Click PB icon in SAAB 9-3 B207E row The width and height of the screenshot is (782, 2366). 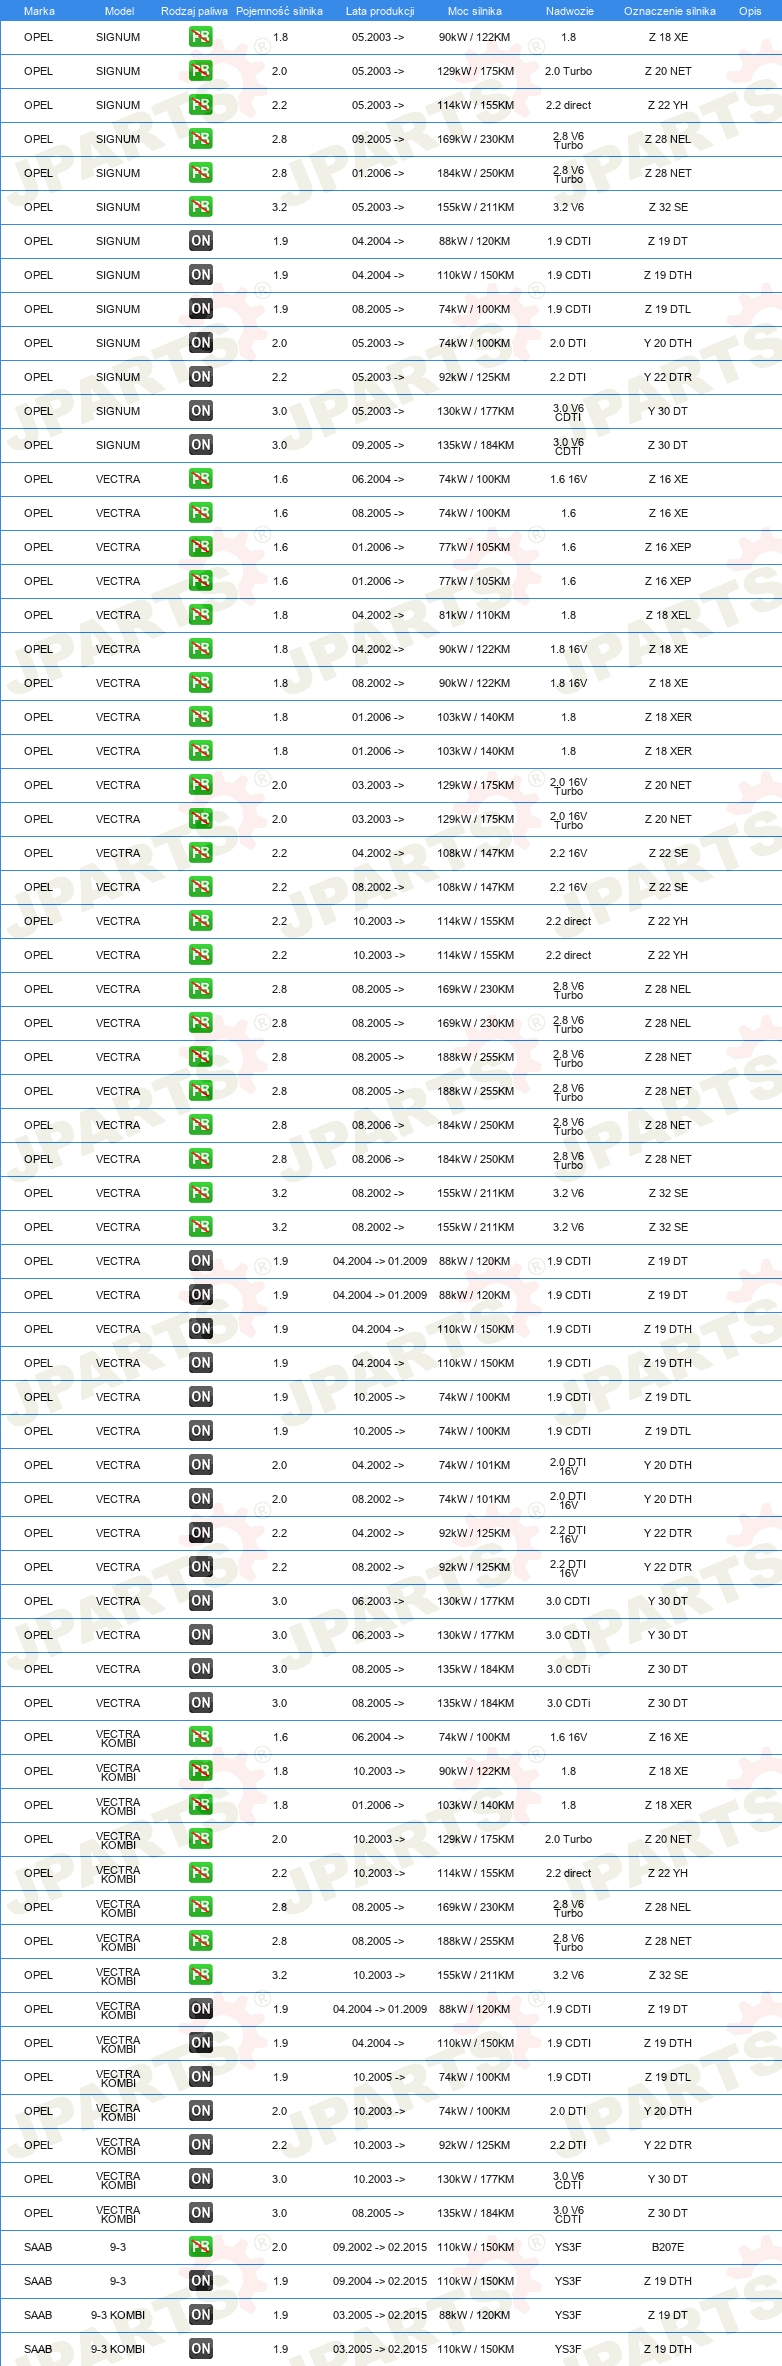coord(200,2247)
